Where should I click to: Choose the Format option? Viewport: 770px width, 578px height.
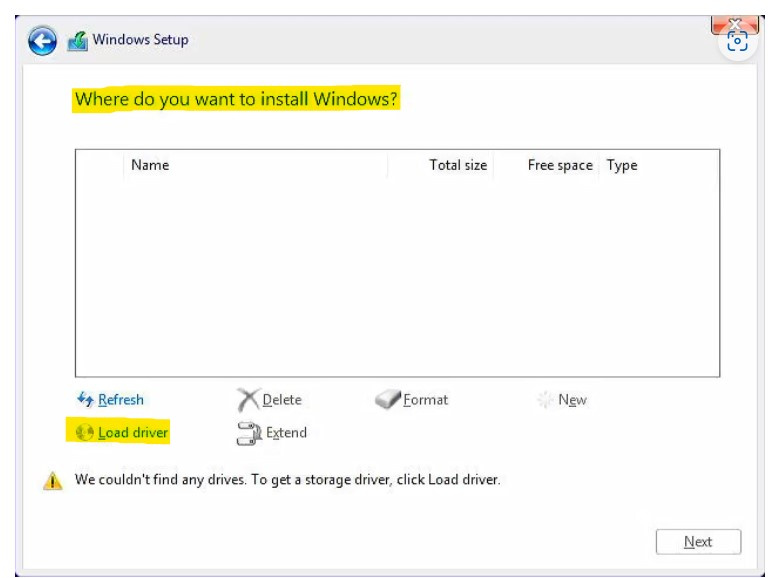[425, 400]
